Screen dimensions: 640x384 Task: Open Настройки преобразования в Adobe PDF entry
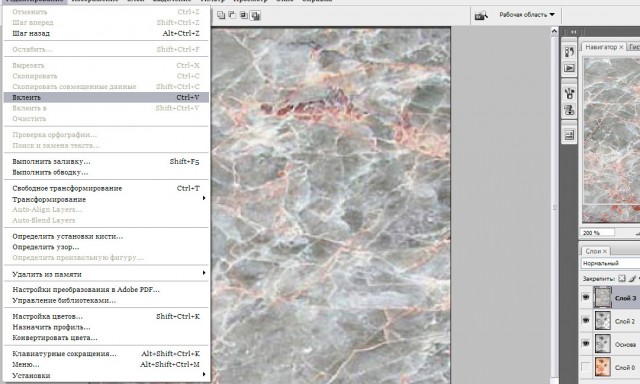pyautogui.click(x=106, y=290)
